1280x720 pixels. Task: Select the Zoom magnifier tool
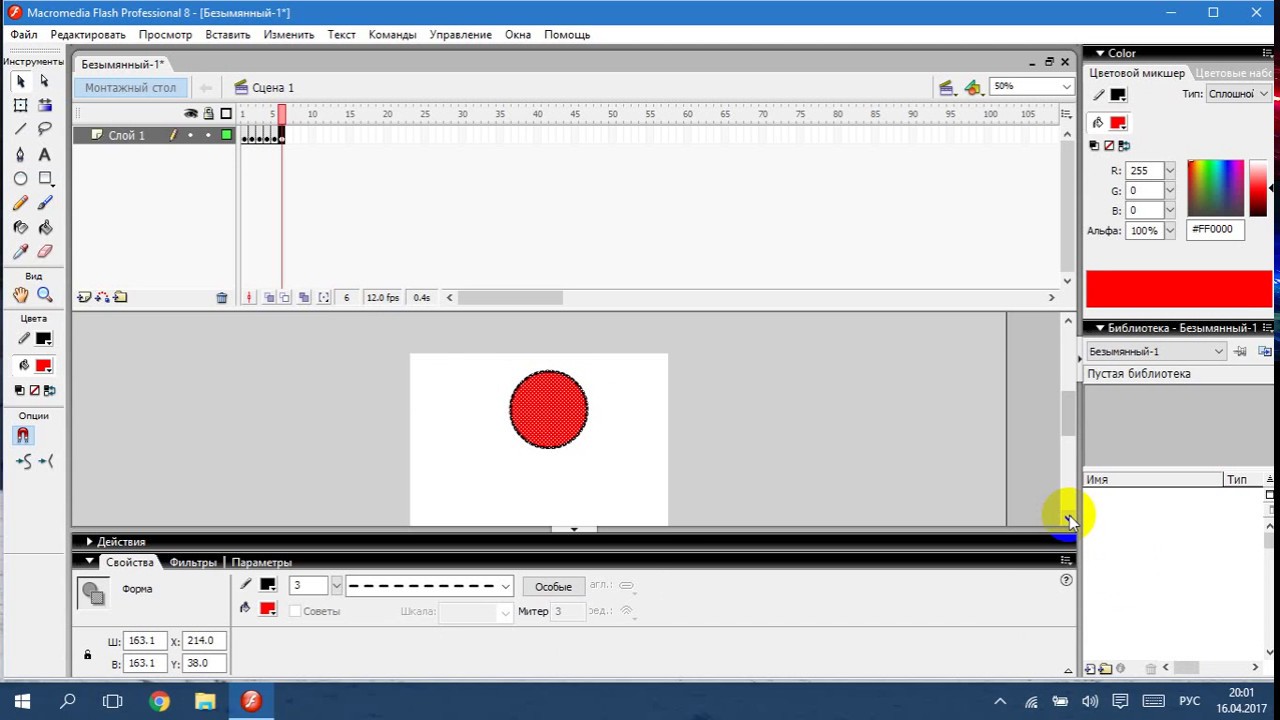[44, 295]
